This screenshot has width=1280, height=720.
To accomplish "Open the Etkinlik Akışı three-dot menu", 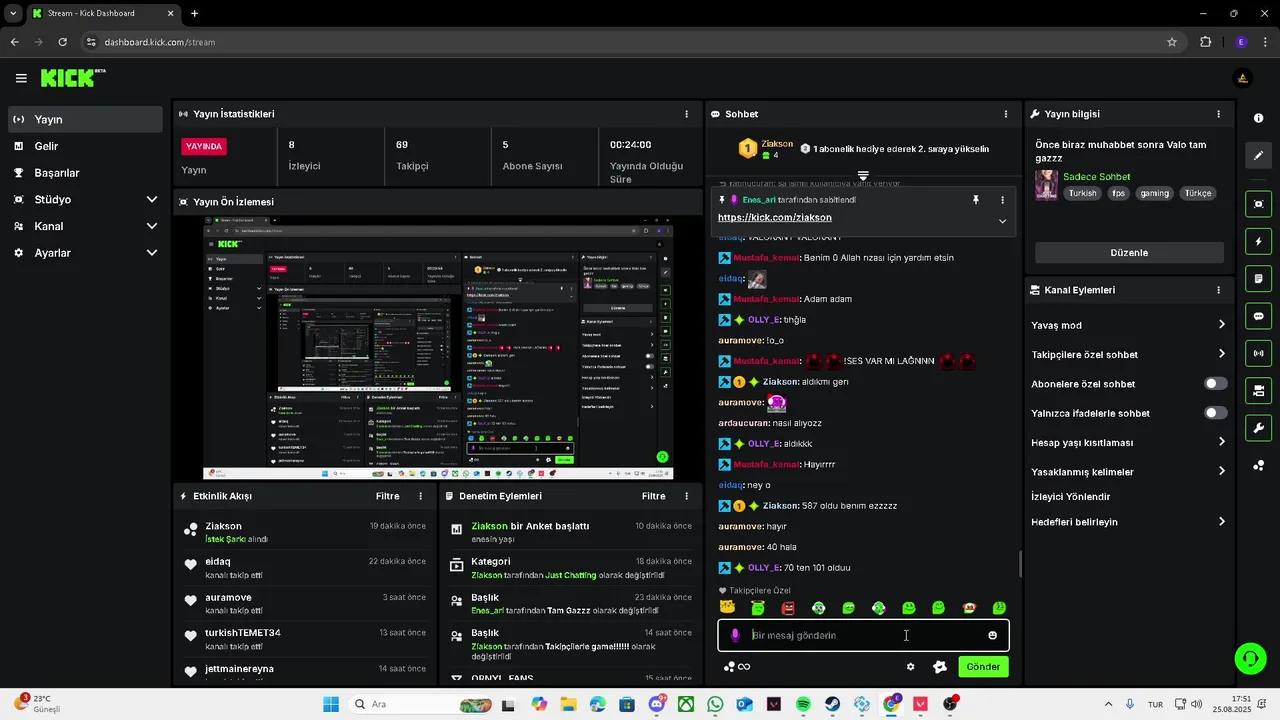I will pos(420,496).
